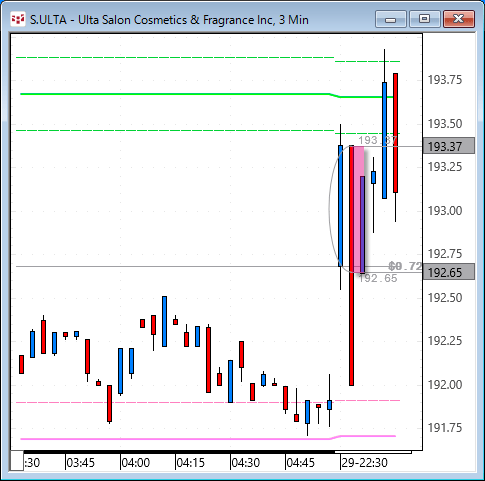This screenshot has width=485, height=481.
Task: Click the 03:45 time label on axis
Action: click(80, 463)
